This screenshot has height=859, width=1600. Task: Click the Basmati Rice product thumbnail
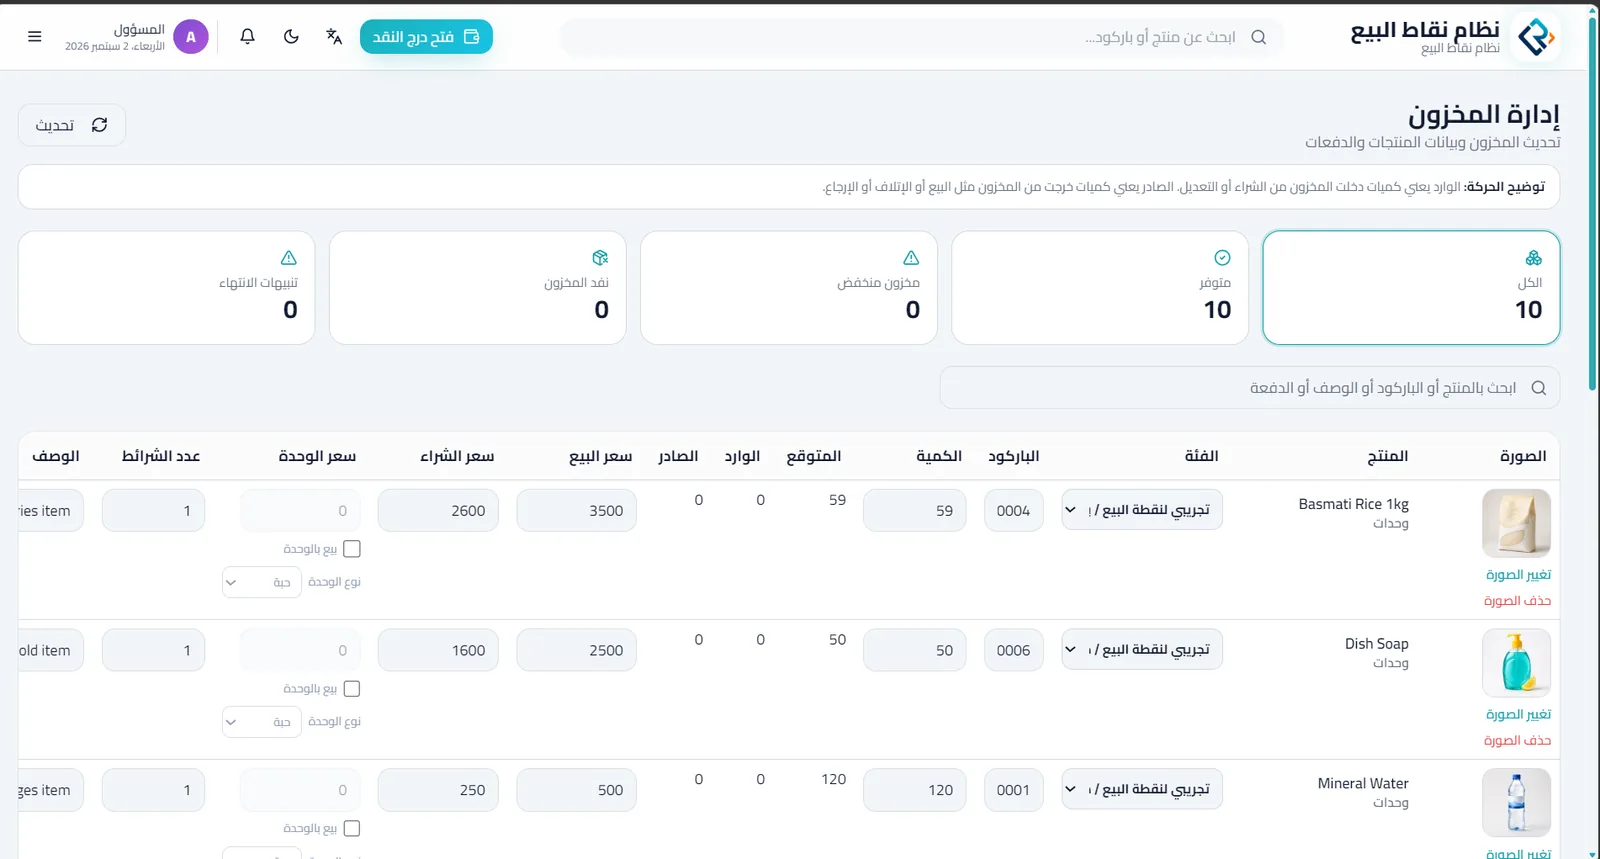pos(1517,523)
